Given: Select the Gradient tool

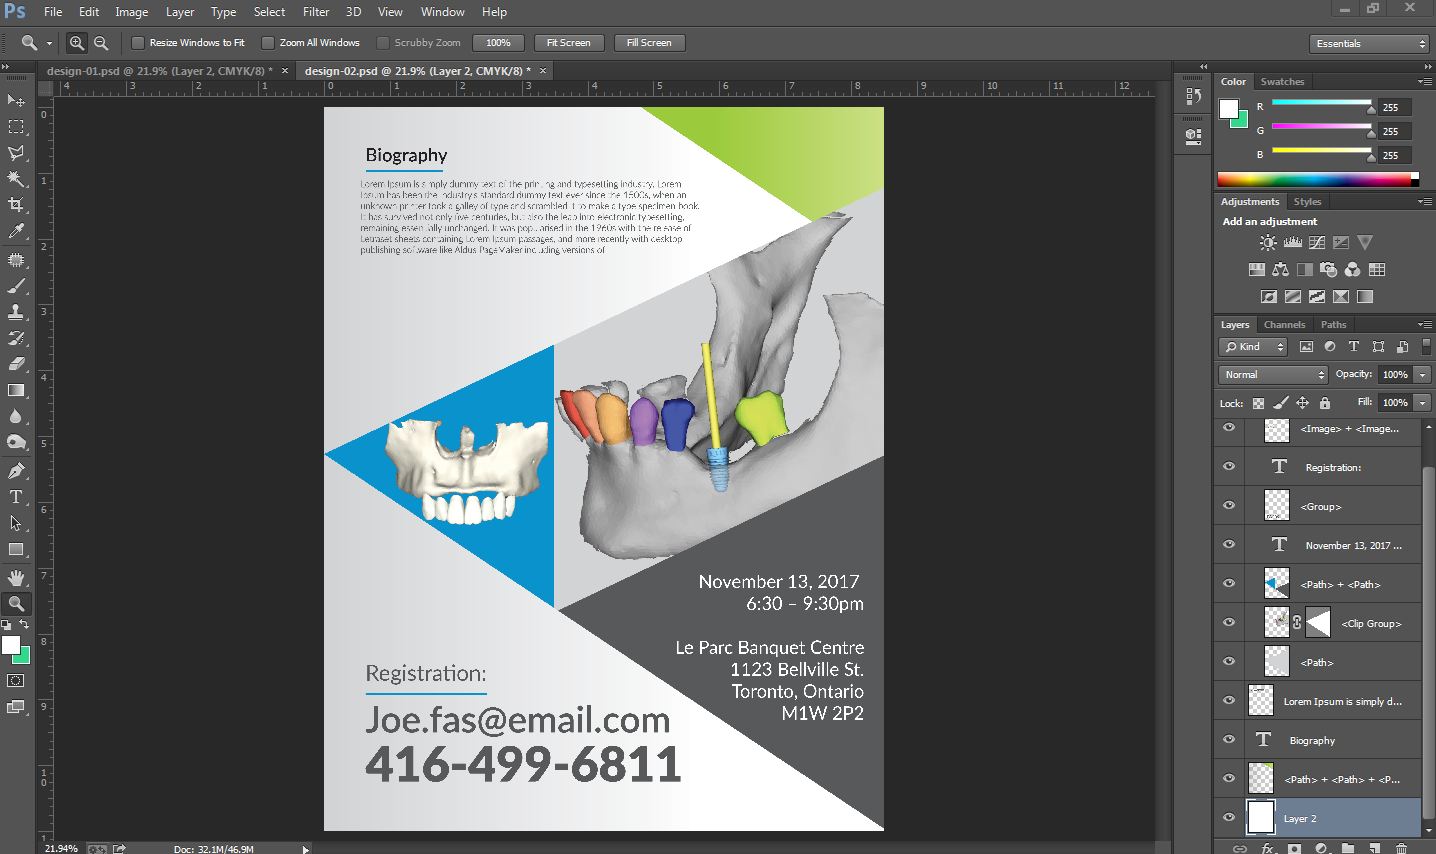Looking at the screenshot, I should click(x=16, y=390).
